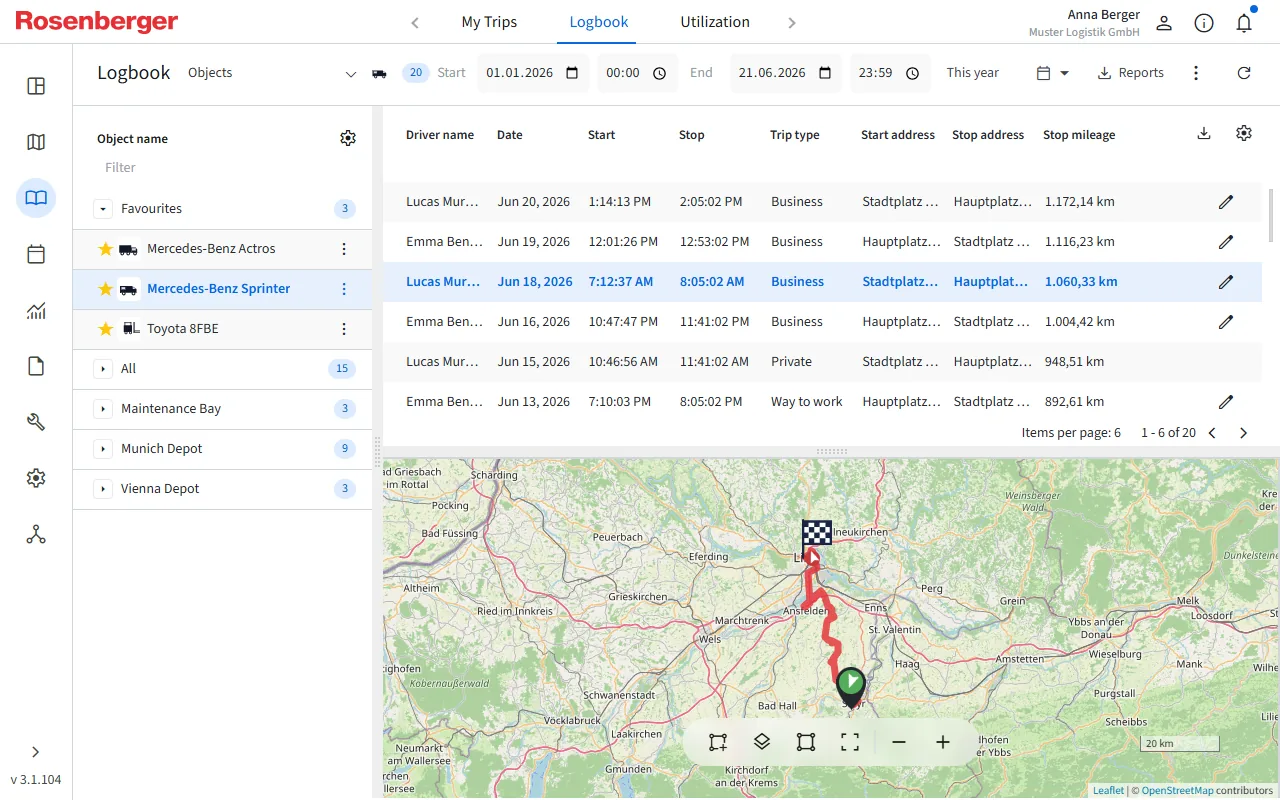The image size is (1280, 800).
Task: Expand the All objects group
Action: (x=103, y=369)
